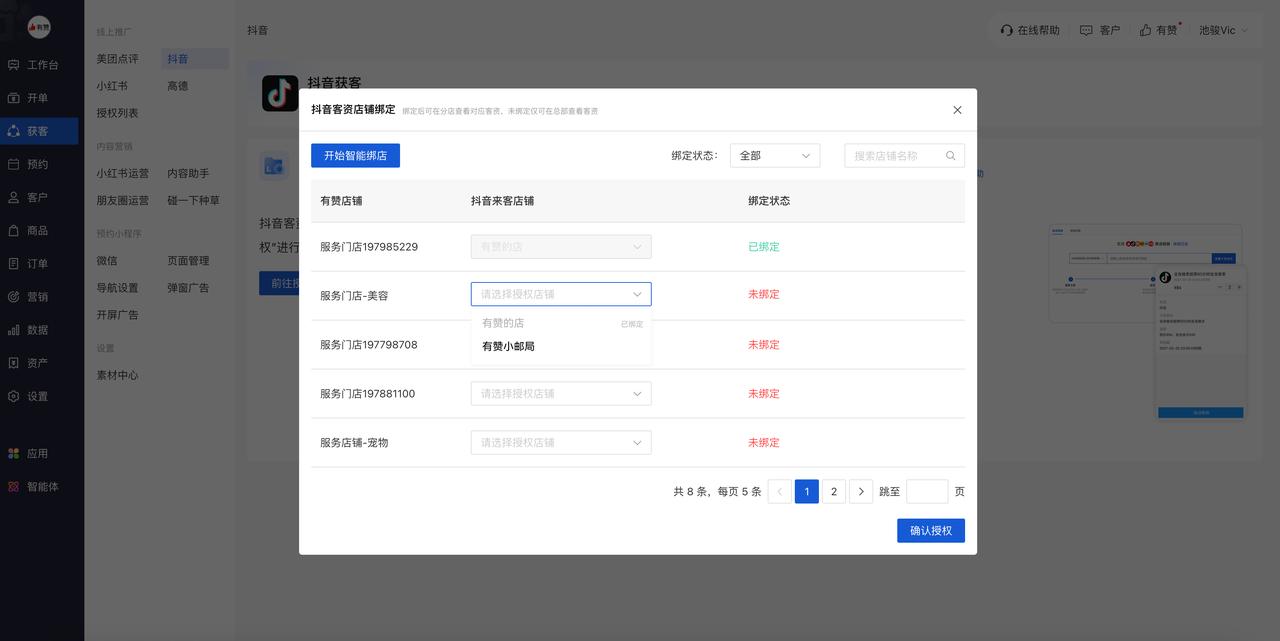Select the 有赞的店 option in list

[561, 323]
